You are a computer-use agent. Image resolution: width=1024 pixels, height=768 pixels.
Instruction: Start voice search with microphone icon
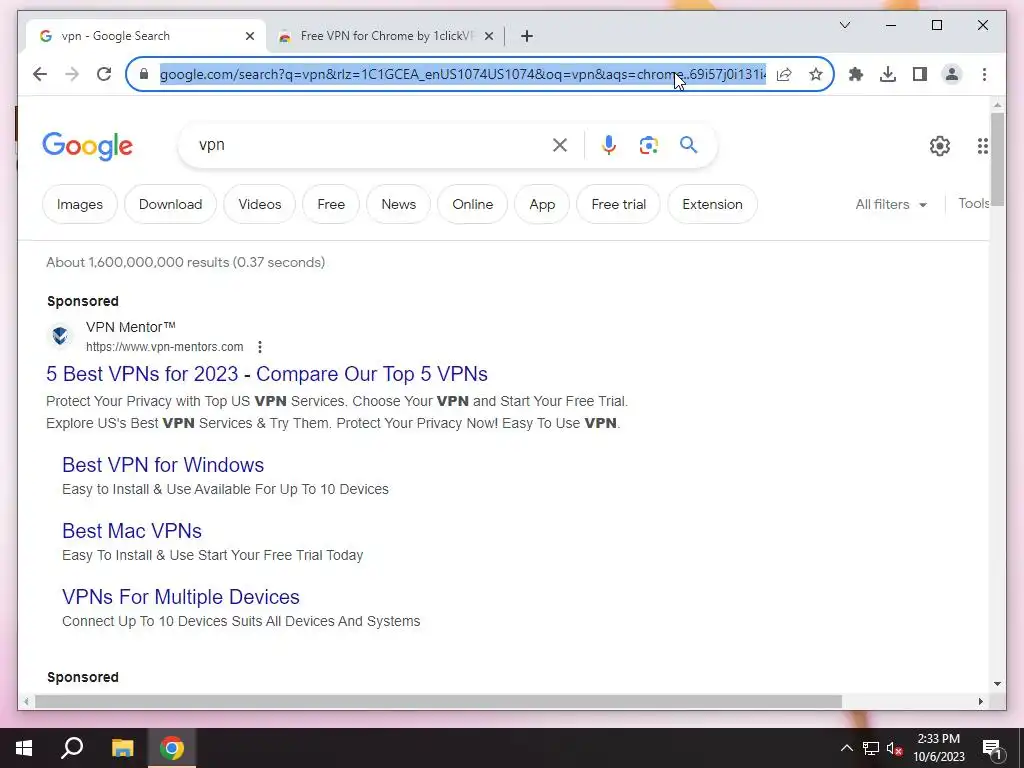[609, 145]
